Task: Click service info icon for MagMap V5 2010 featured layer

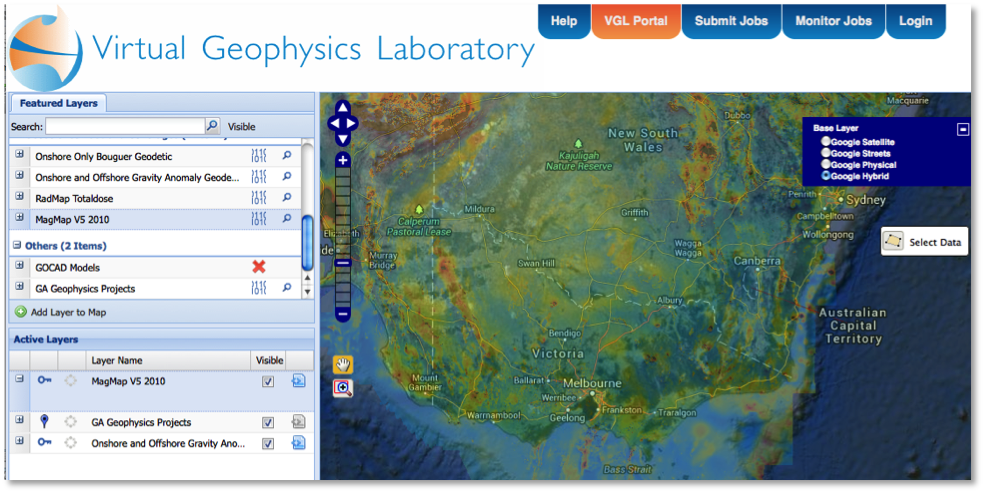Action: pyautogui.click(x=259, y=219)
